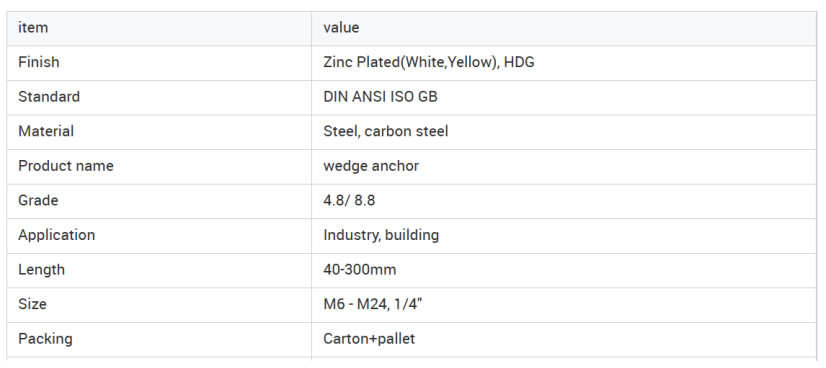This screenshot has height=368, width=826.
Task: Select the Packing row label
Action: click(45, 339)
